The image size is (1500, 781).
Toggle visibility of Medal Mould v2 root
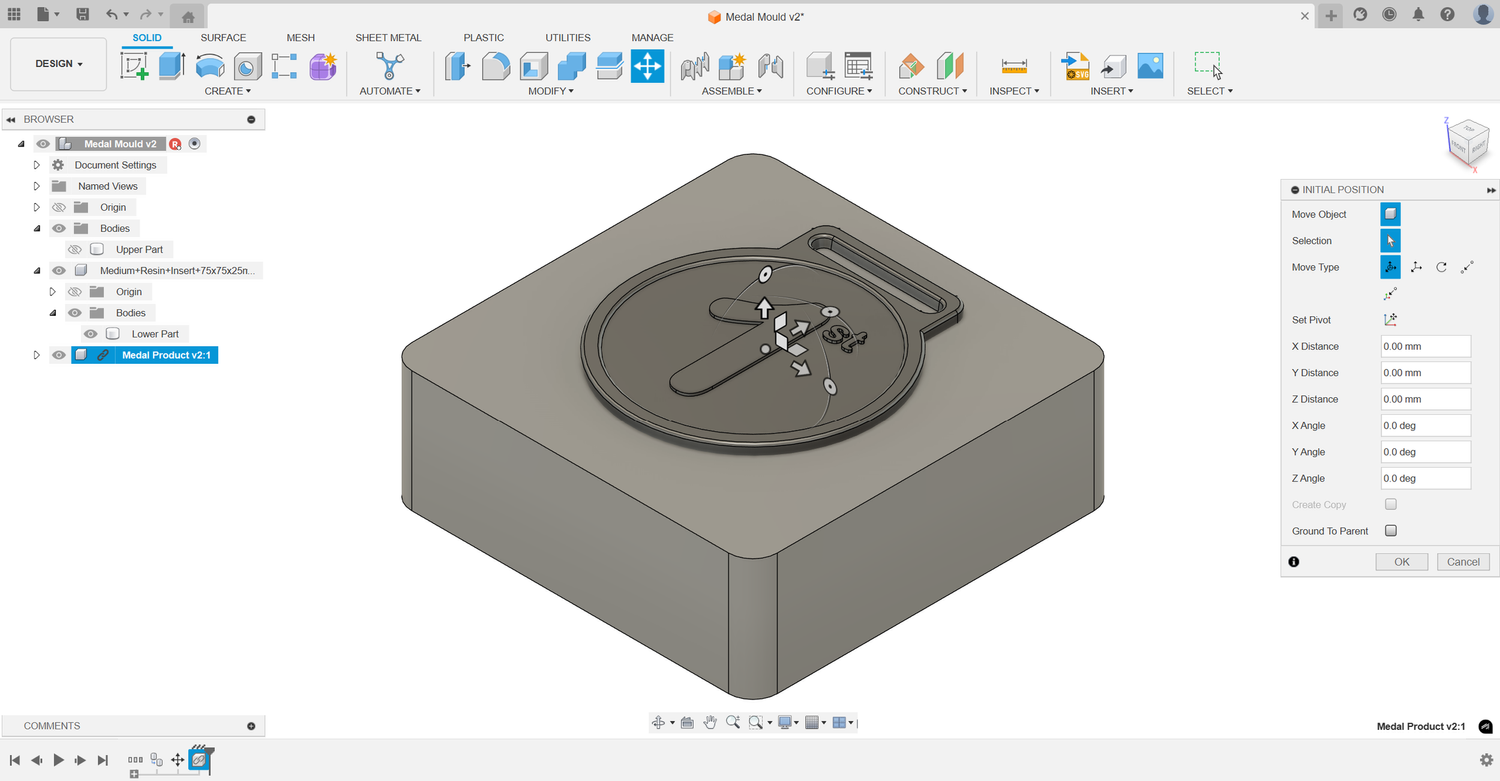[43, 144]
